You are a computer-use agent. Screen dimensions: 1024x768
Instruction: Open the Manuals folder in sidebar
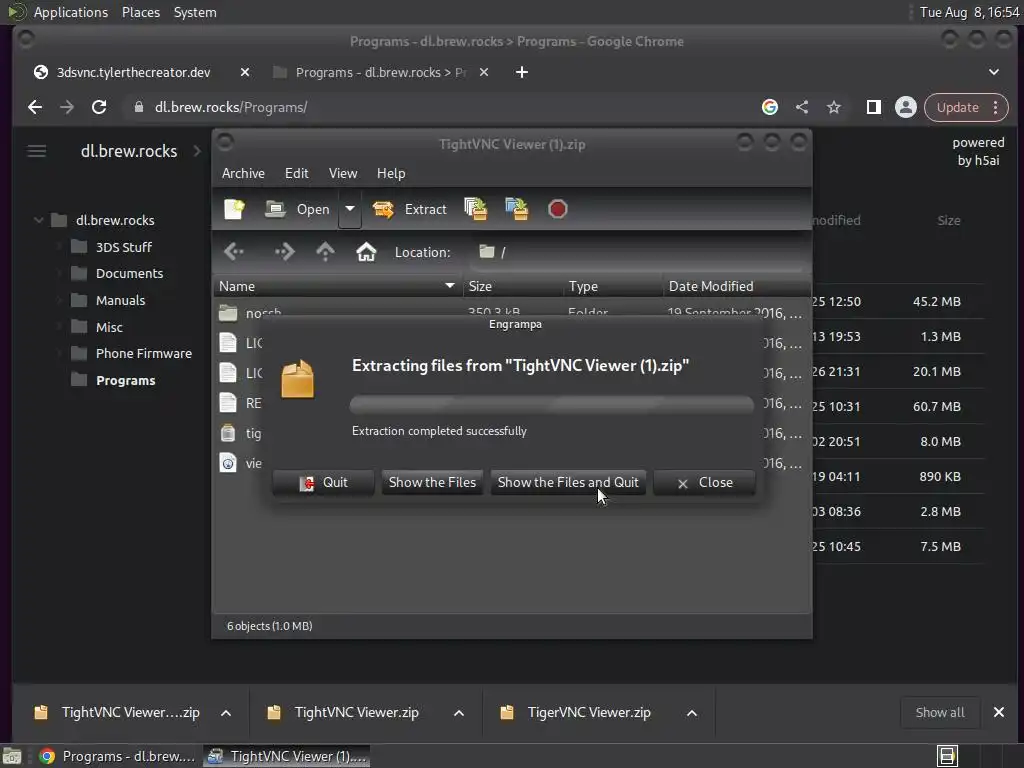click(120, 300)
